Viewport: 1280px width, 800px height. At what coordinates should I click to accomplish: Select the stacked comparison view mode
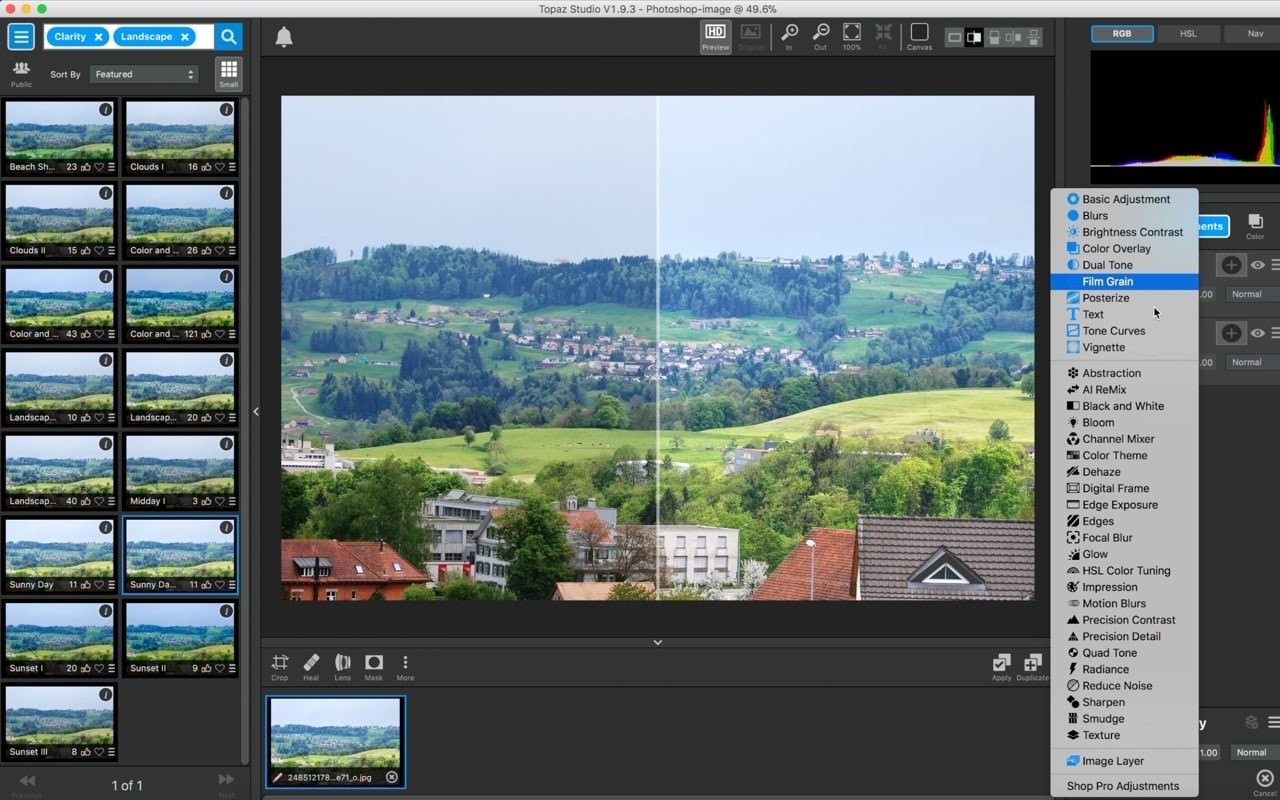[1032, 38]
